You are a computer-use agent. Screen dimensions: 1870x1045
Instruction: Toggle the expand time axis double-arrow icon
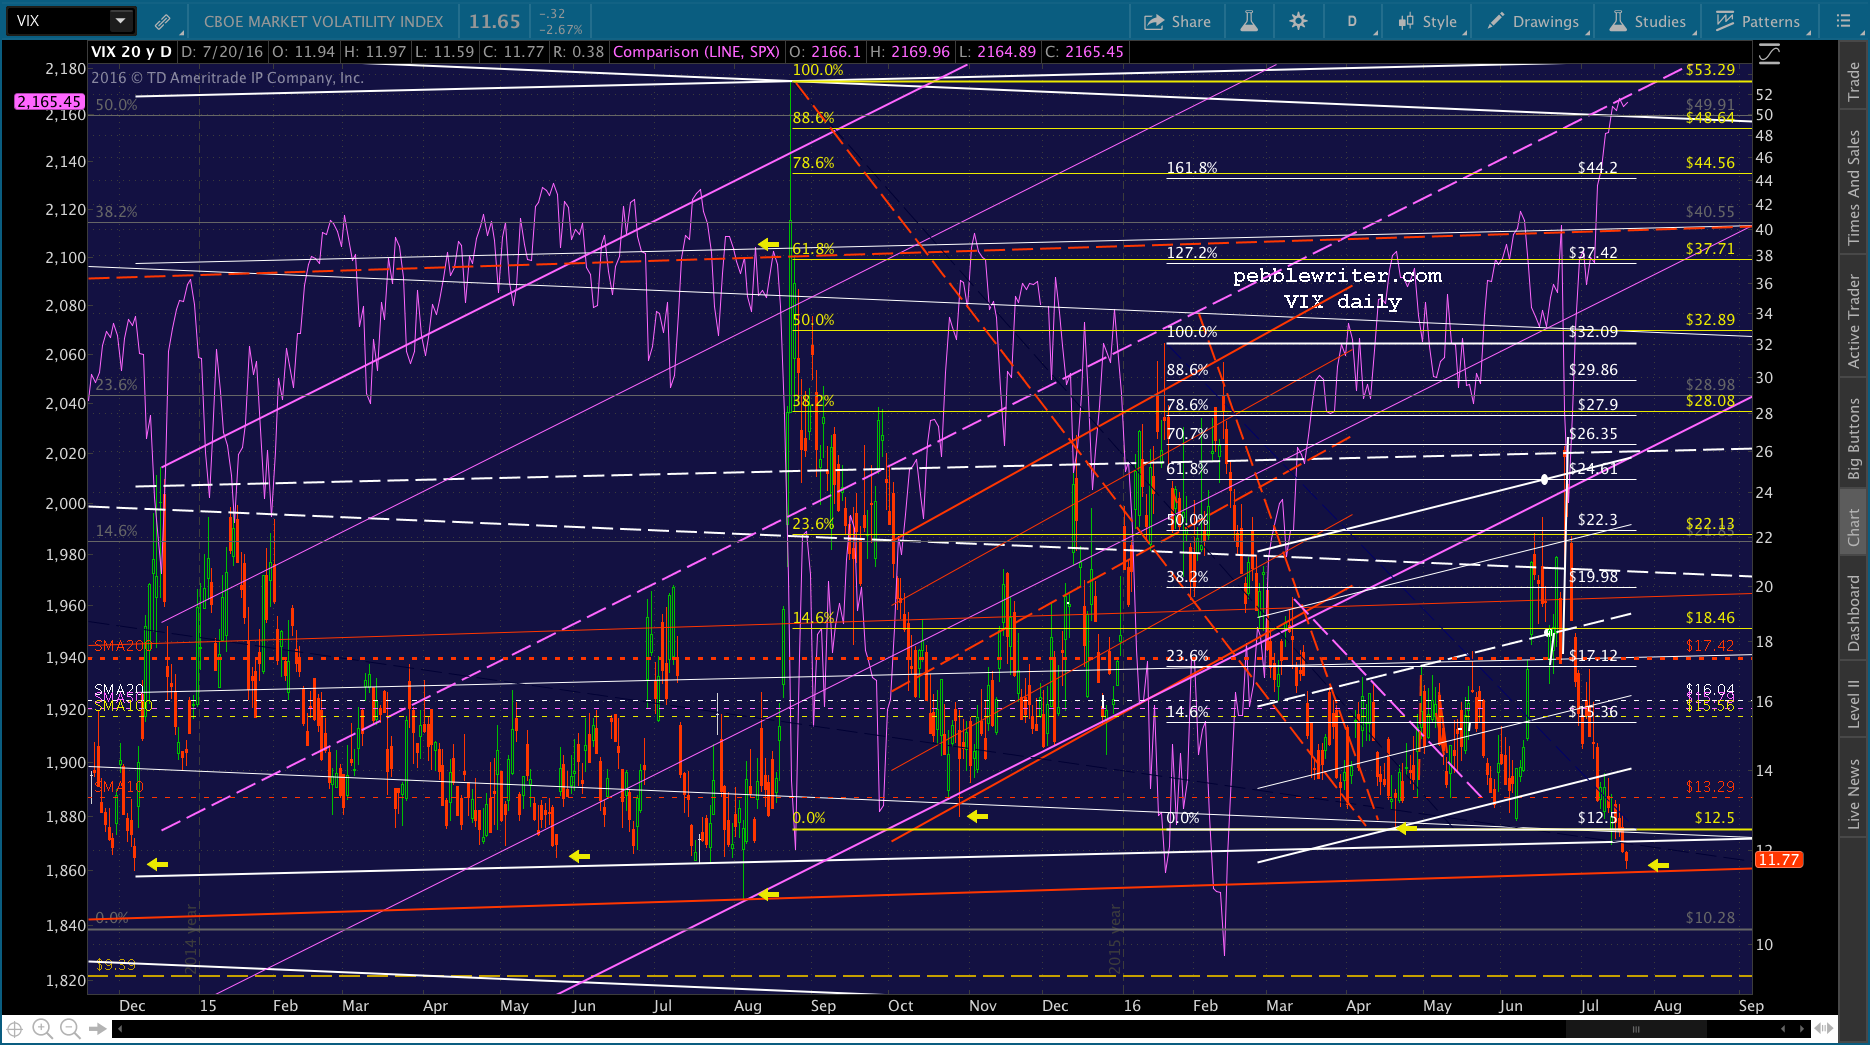point(1824,1028)
